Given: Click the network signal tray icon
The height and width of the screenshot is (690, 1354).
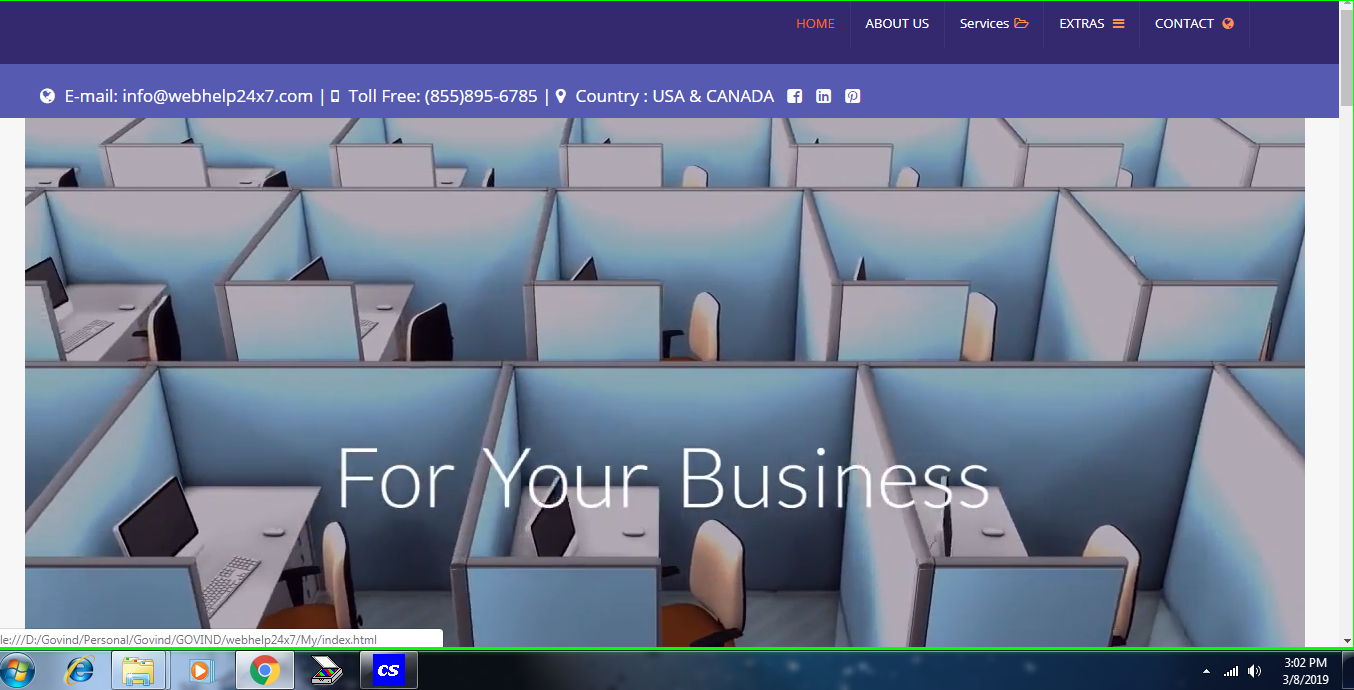Looking at the screenshot, I should point(1231,671).
